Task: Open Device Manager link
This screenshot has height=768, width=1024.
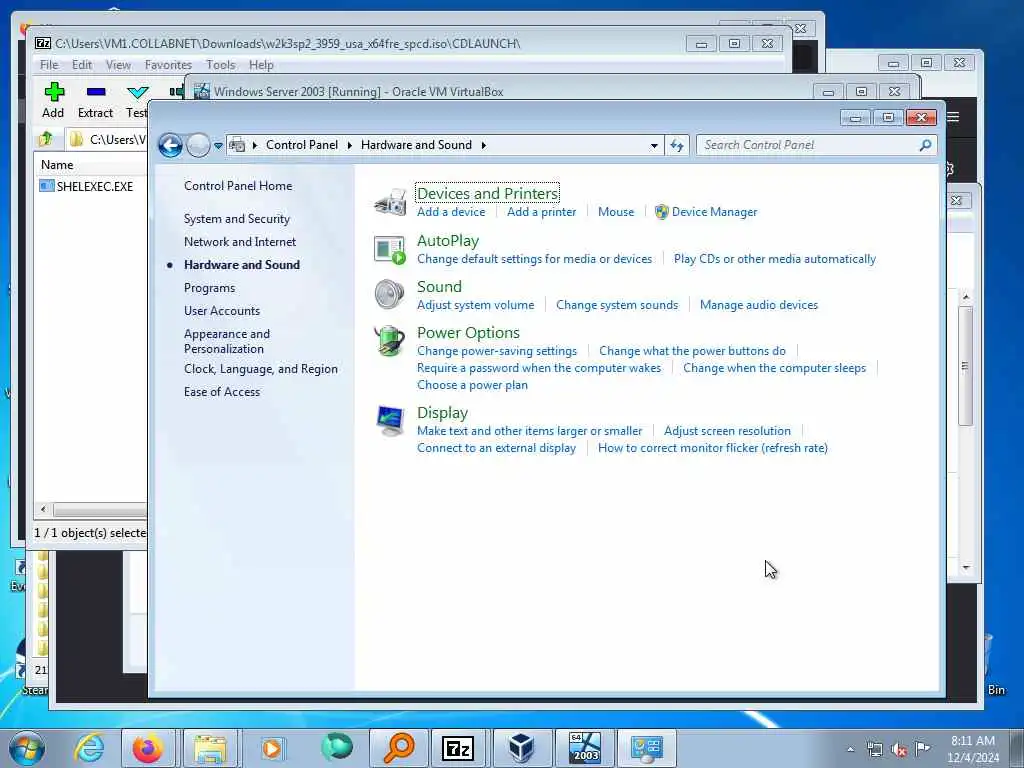Action: pyautogui.click(x=714, y=212)
